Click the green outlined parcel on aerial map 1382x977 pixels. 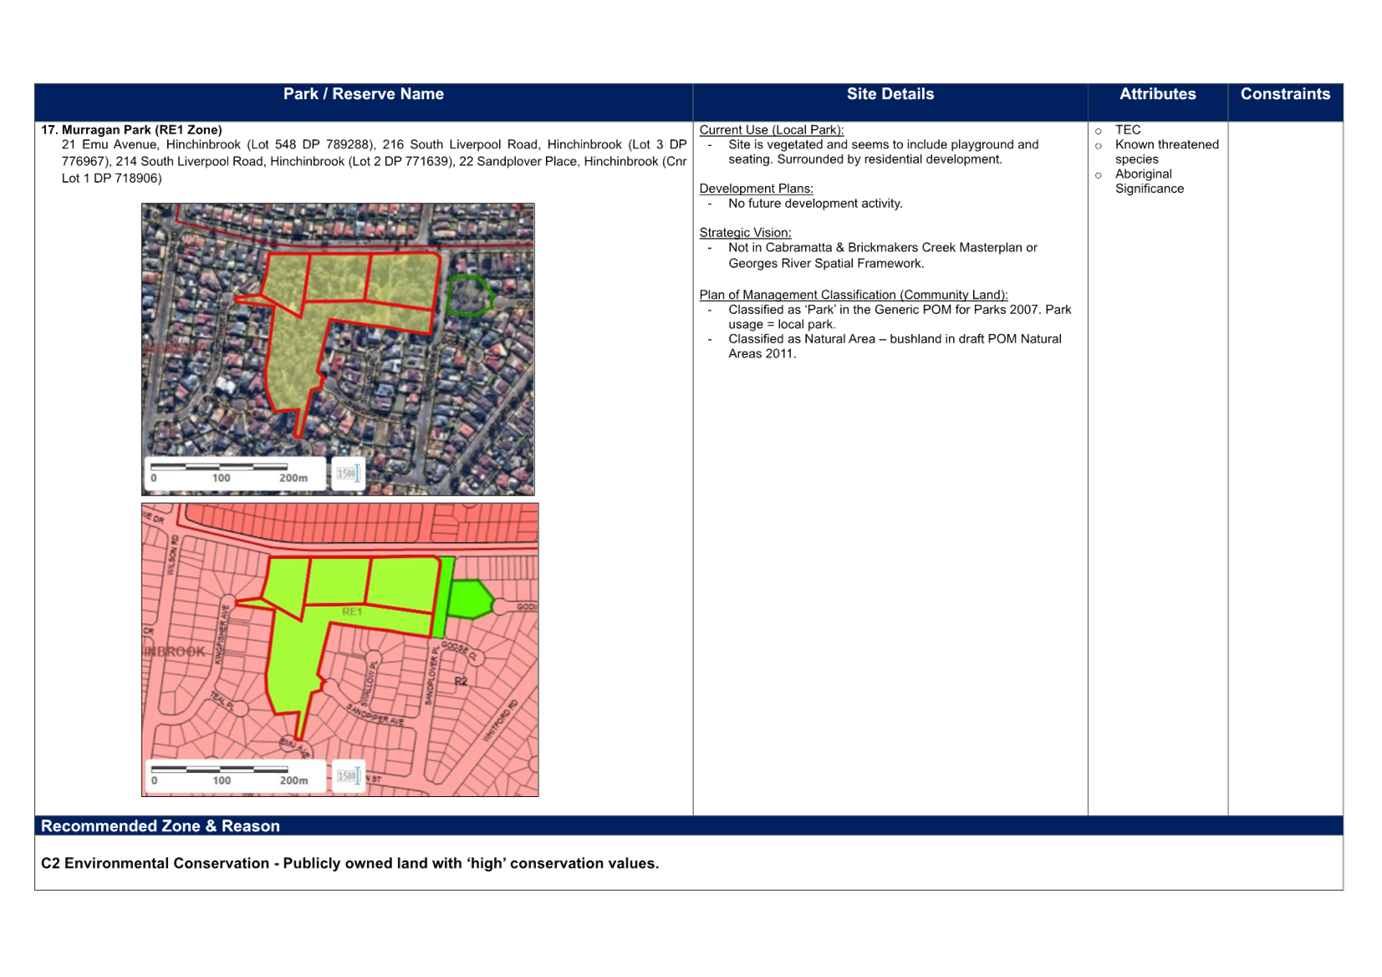pos(468,295)
